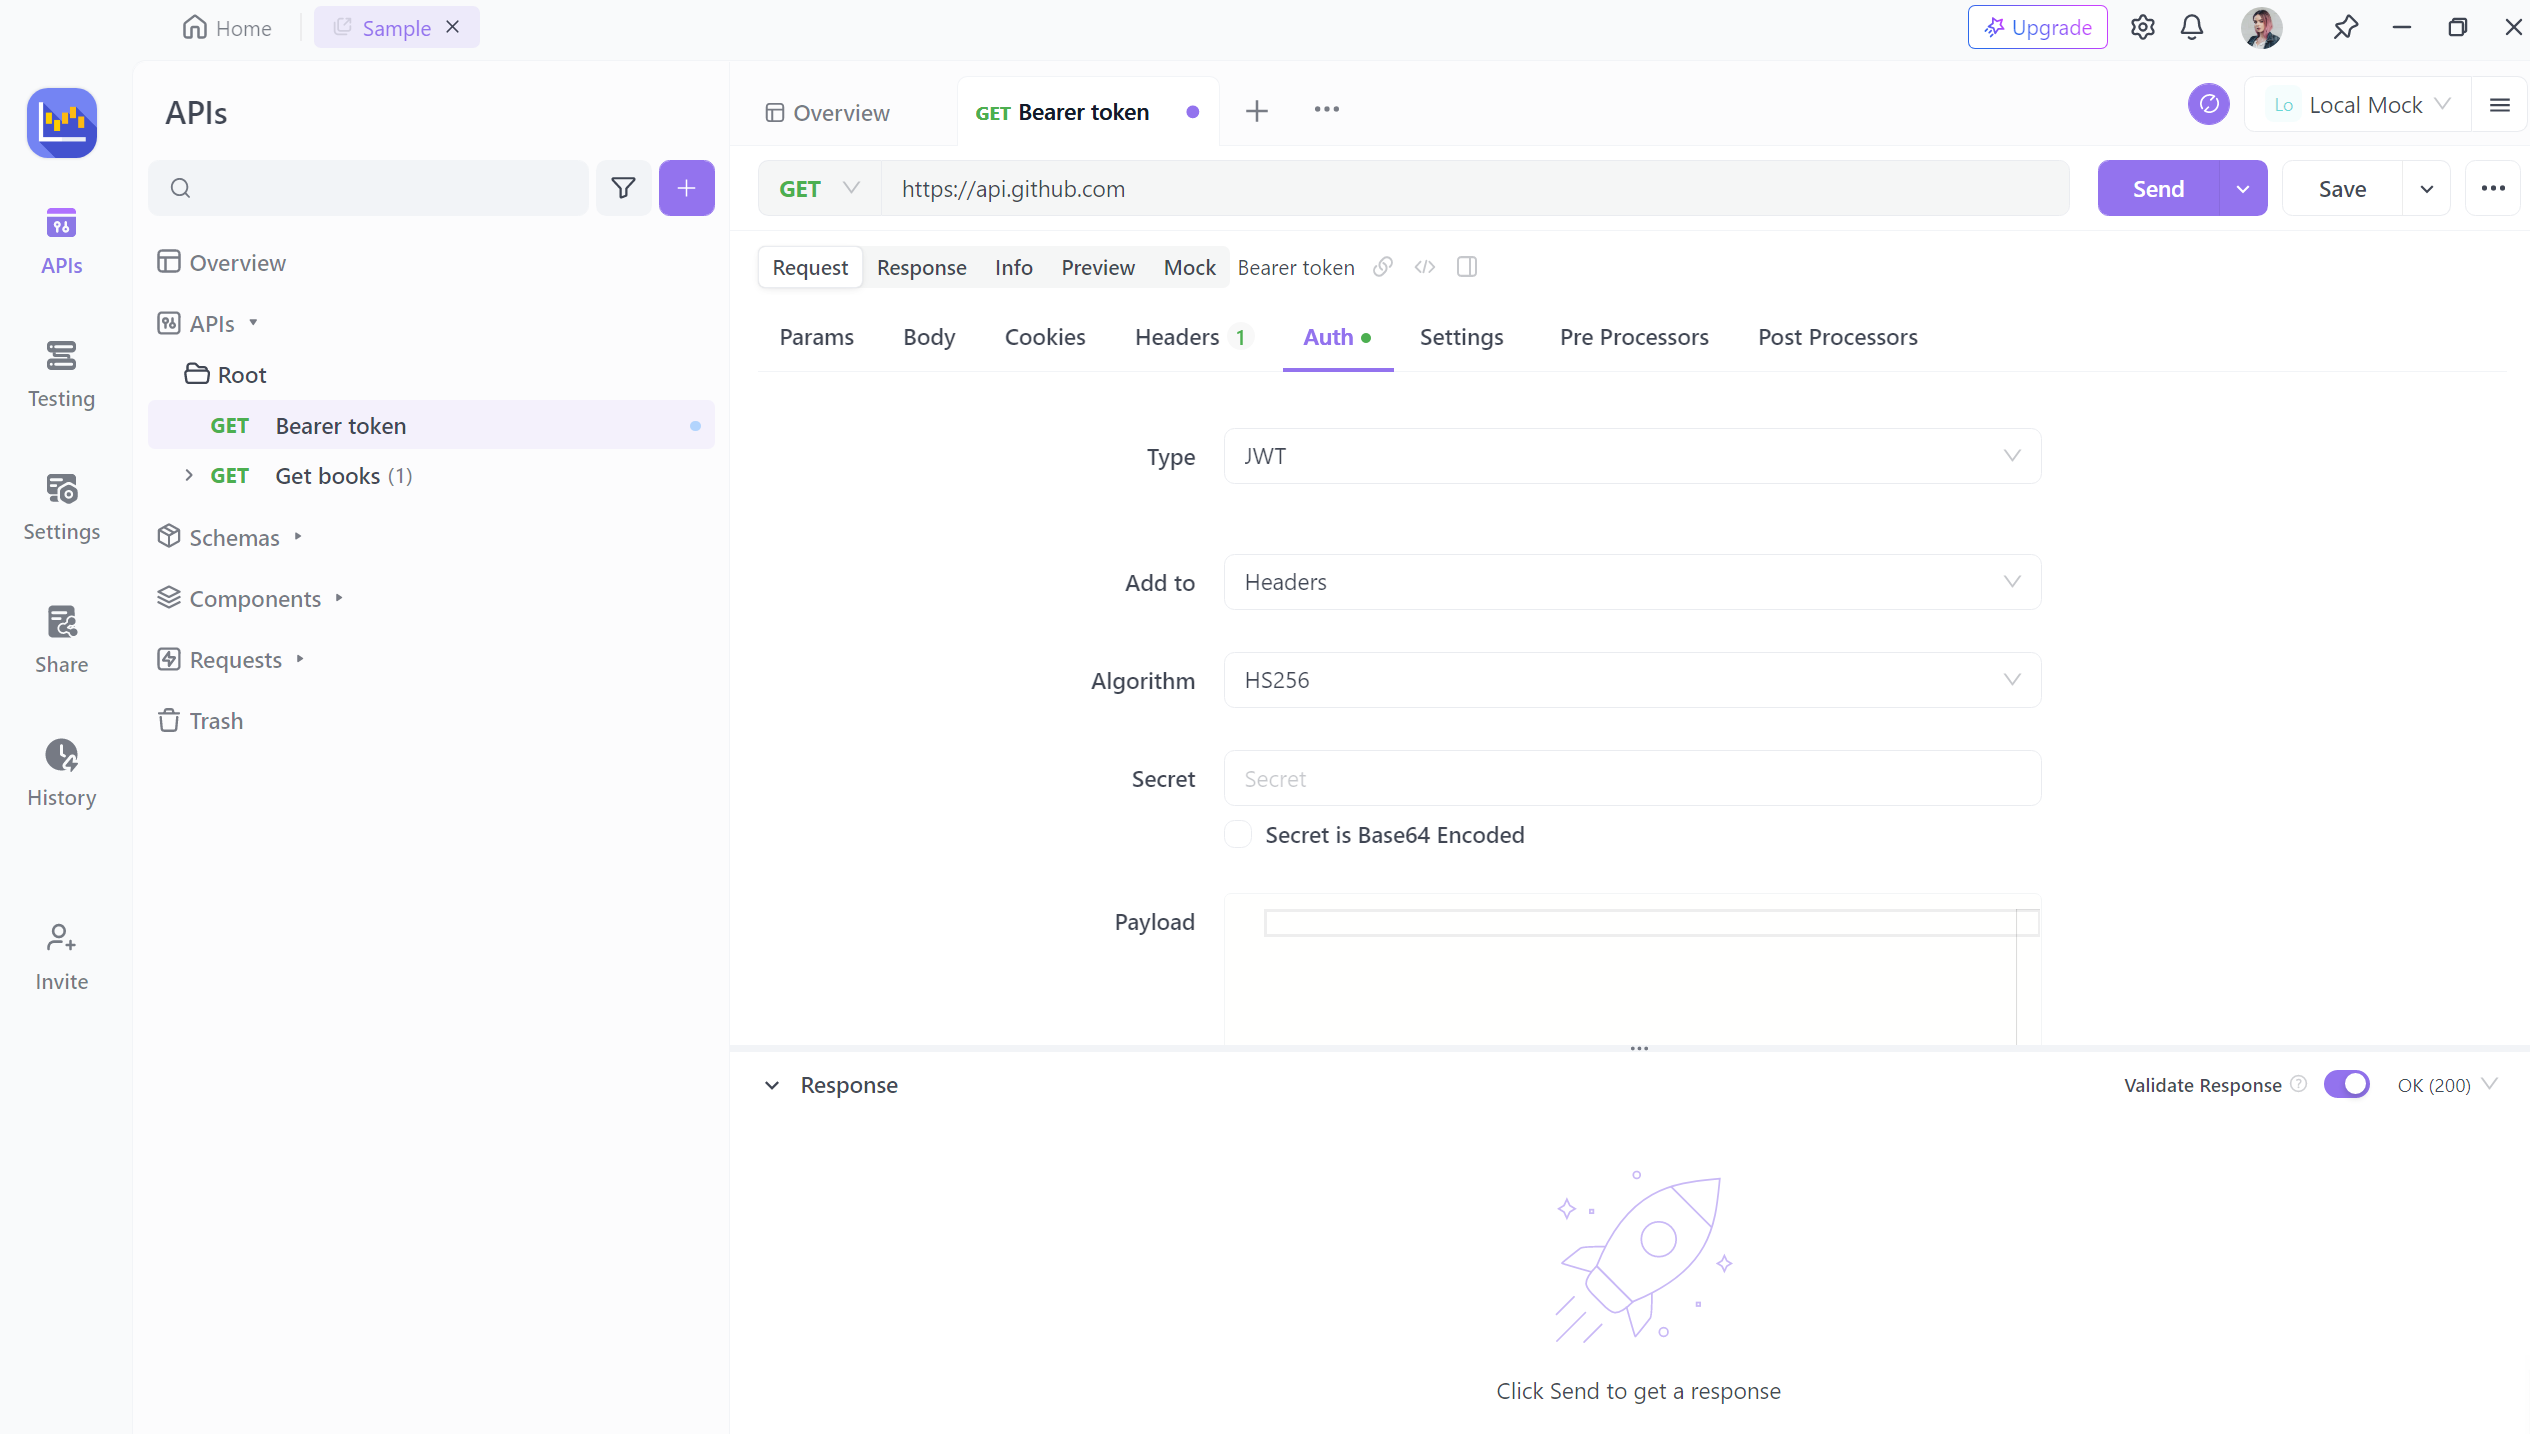
Task: Click the Upgrade button
Action: (2038, 27)
